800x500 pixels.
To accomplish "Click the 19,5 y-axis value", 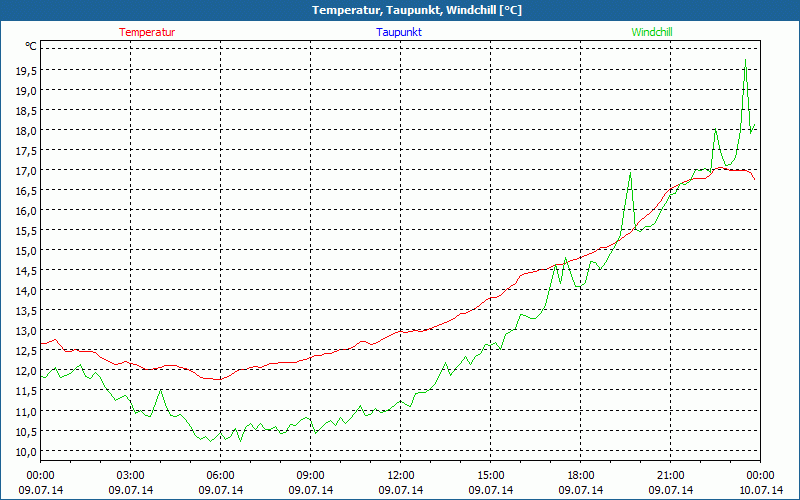I will [x=26, y=70].
